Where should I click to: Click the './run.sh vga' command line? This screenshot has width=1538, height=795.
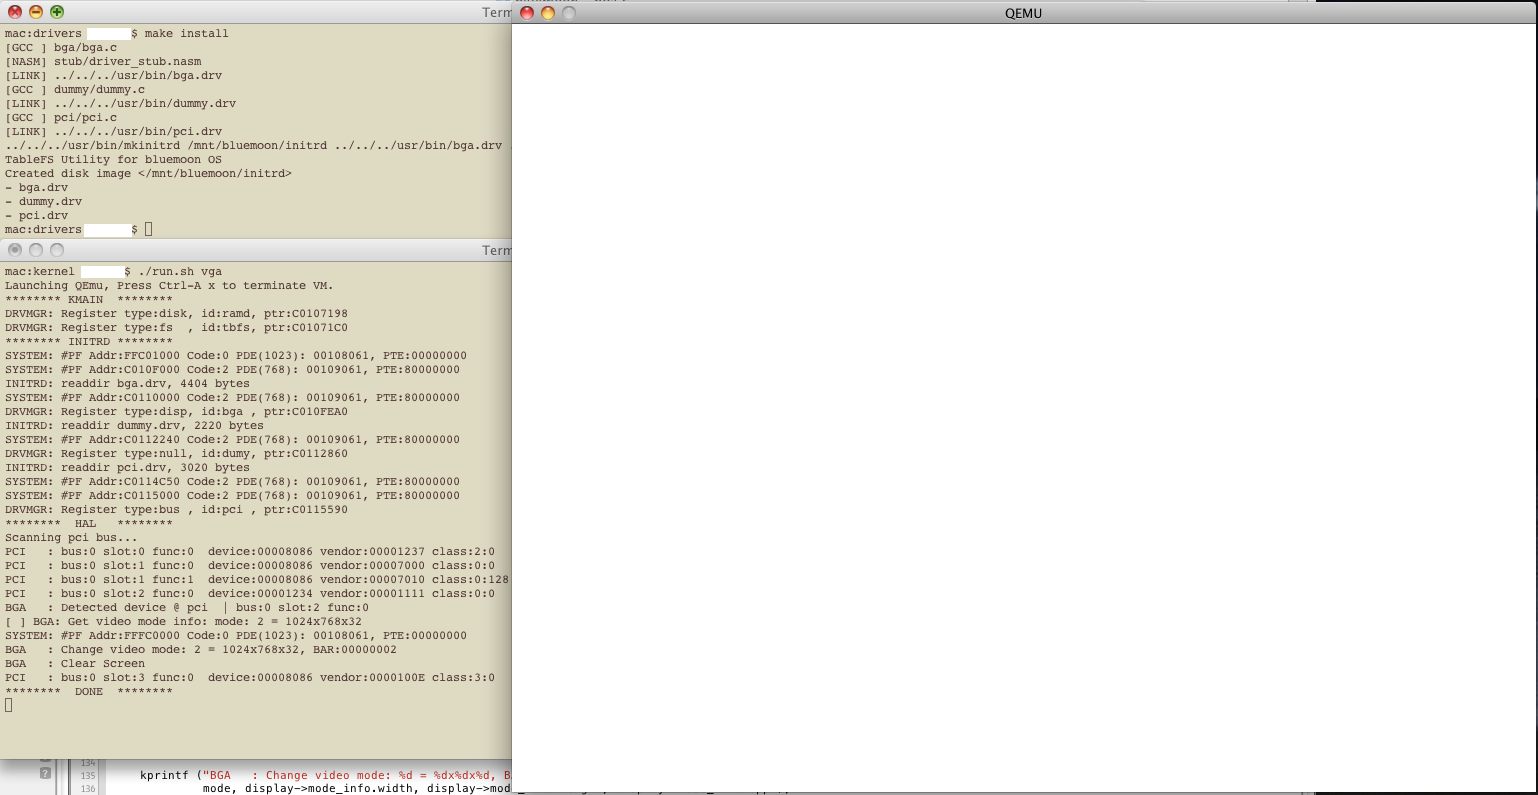[114, 271]
